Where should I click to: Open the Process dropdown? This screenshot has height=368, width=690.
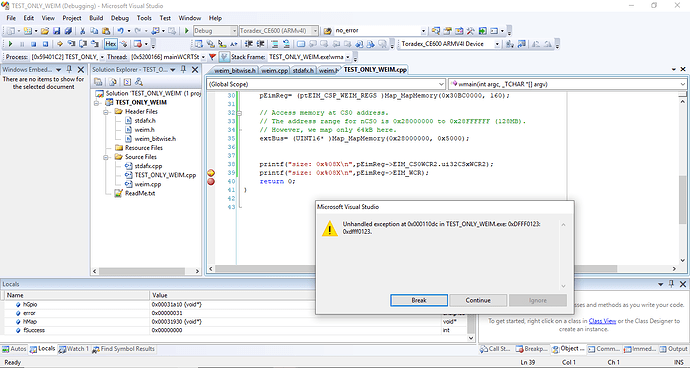pyautogui.click(x=102, y=57)
